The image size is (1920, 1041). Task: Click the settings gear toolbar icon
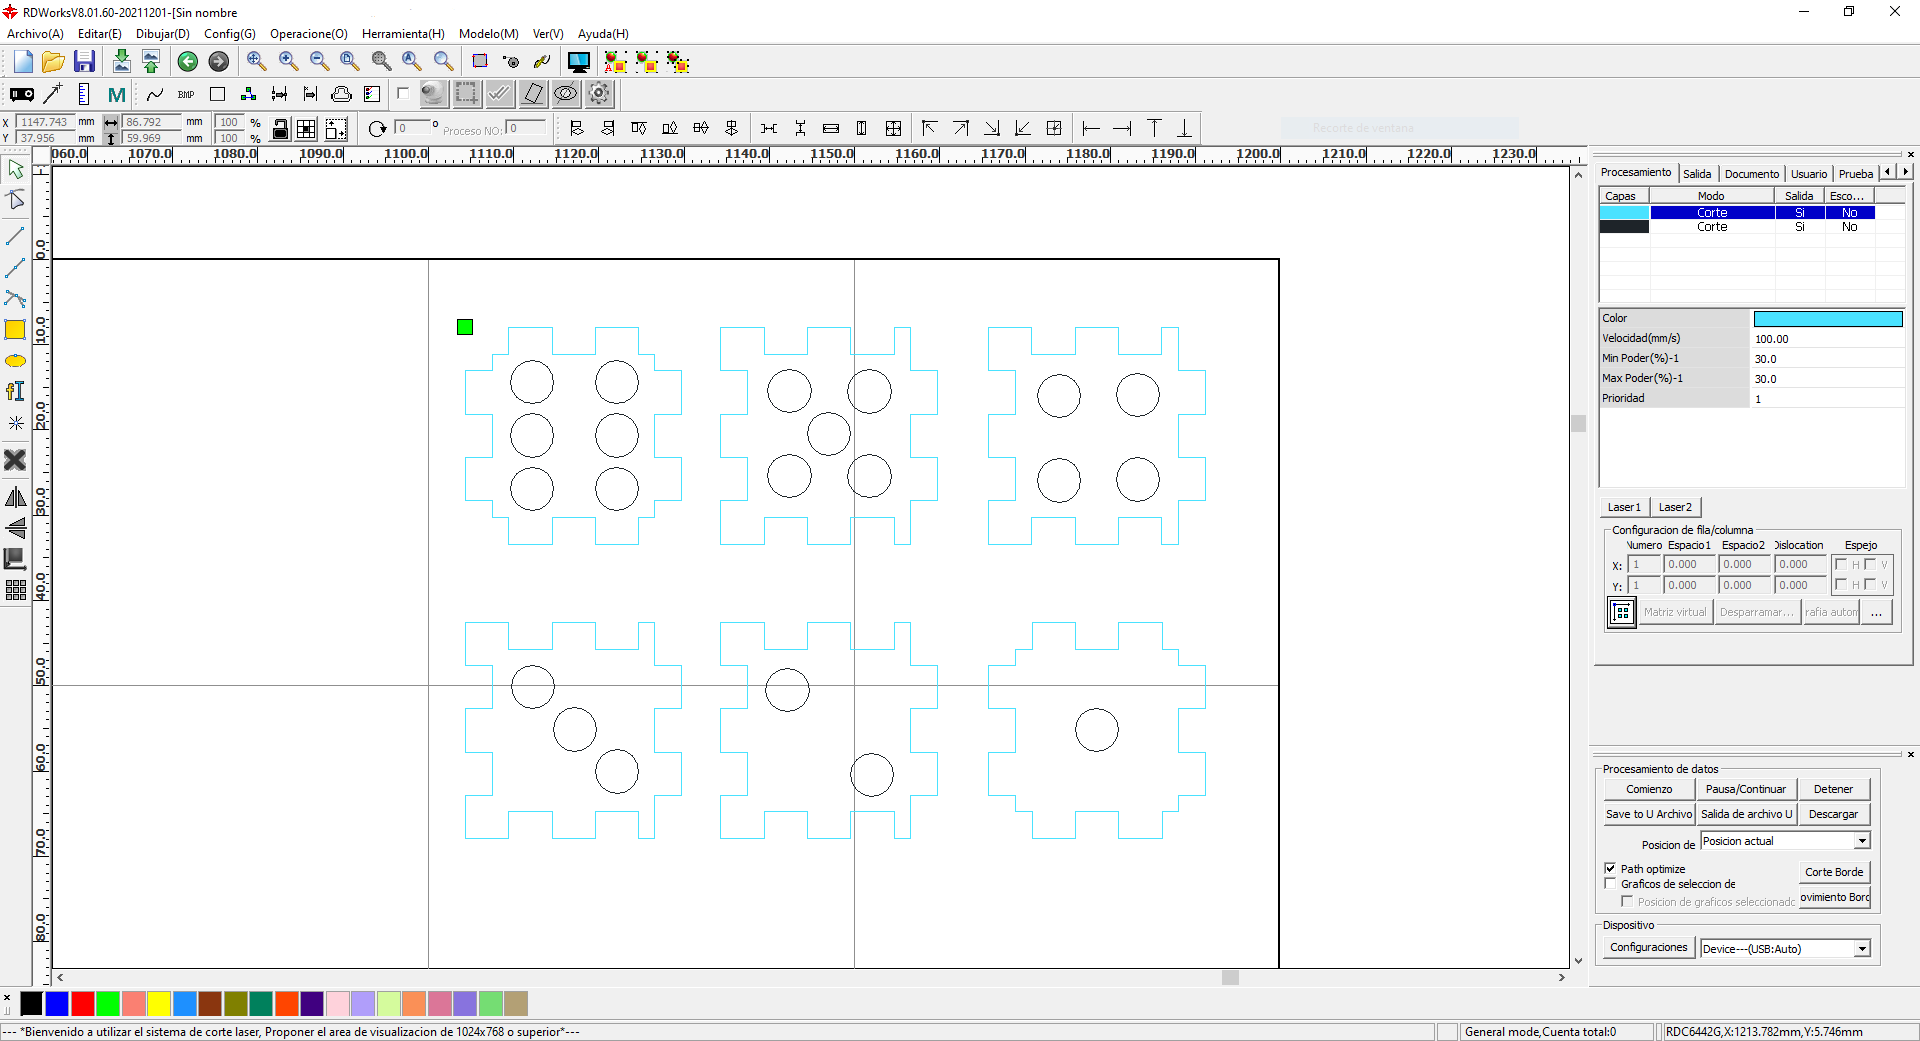coord(599,94)
